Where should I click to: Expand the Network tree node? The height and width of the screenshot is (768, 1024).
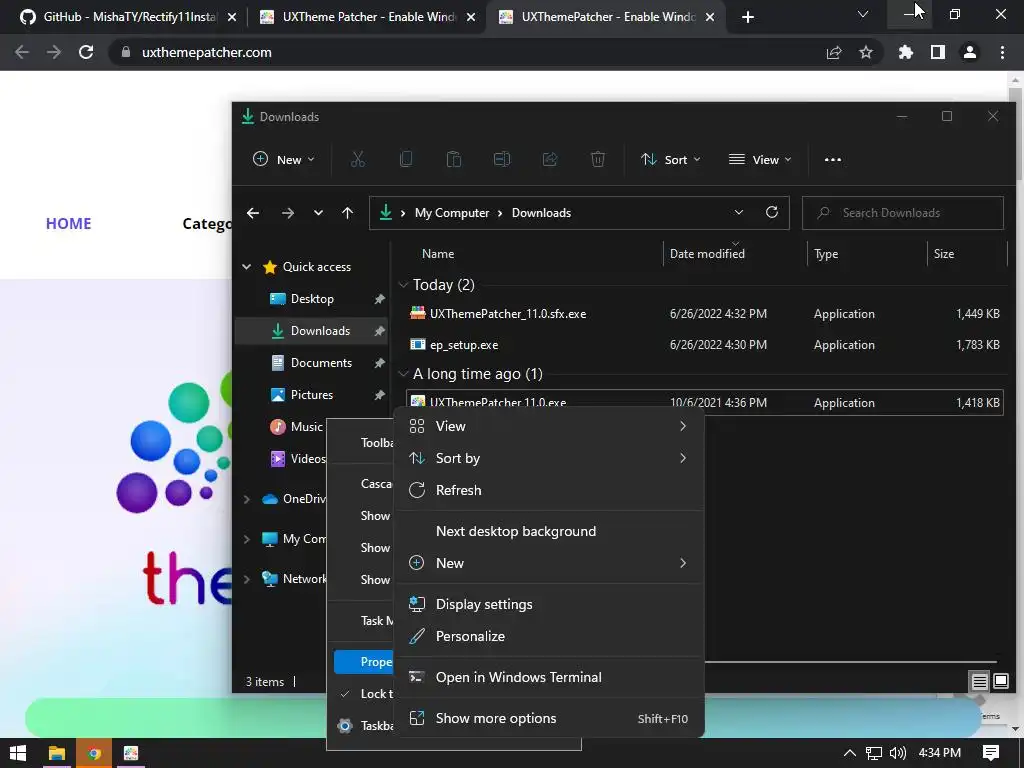point(247,579)
